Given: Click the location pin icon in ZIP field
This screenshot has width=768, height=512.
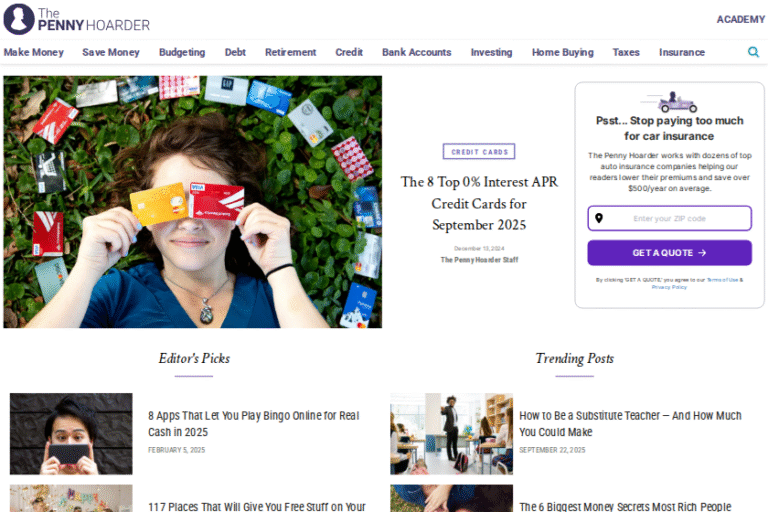Looking at the screenshot, I should tap(599, 218).
